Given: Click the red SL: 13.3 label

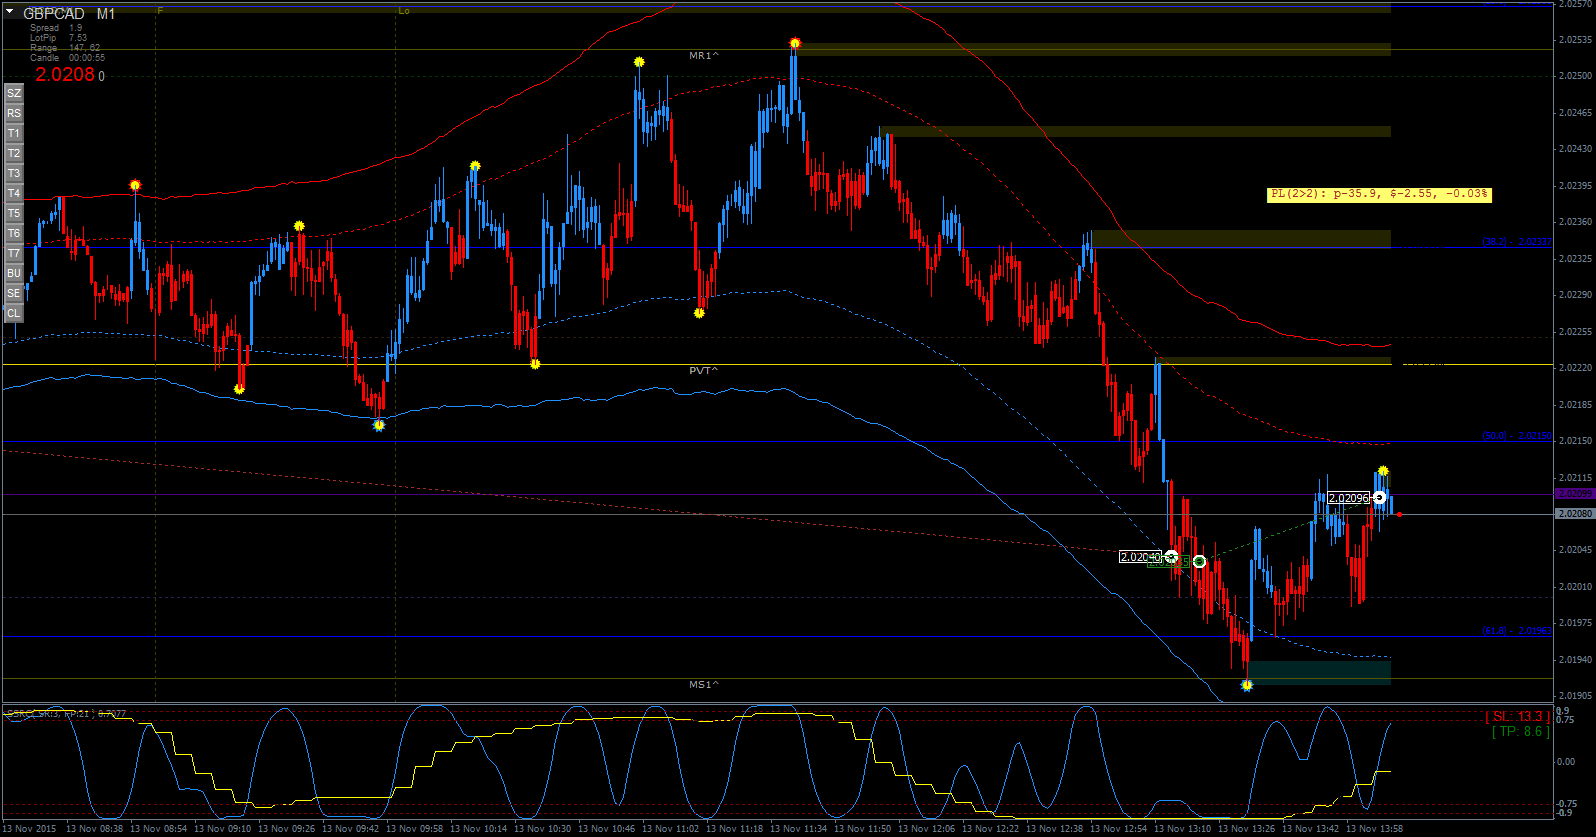Looking at the screenshot, I should pyautogui.click(x=1517, y=717).
